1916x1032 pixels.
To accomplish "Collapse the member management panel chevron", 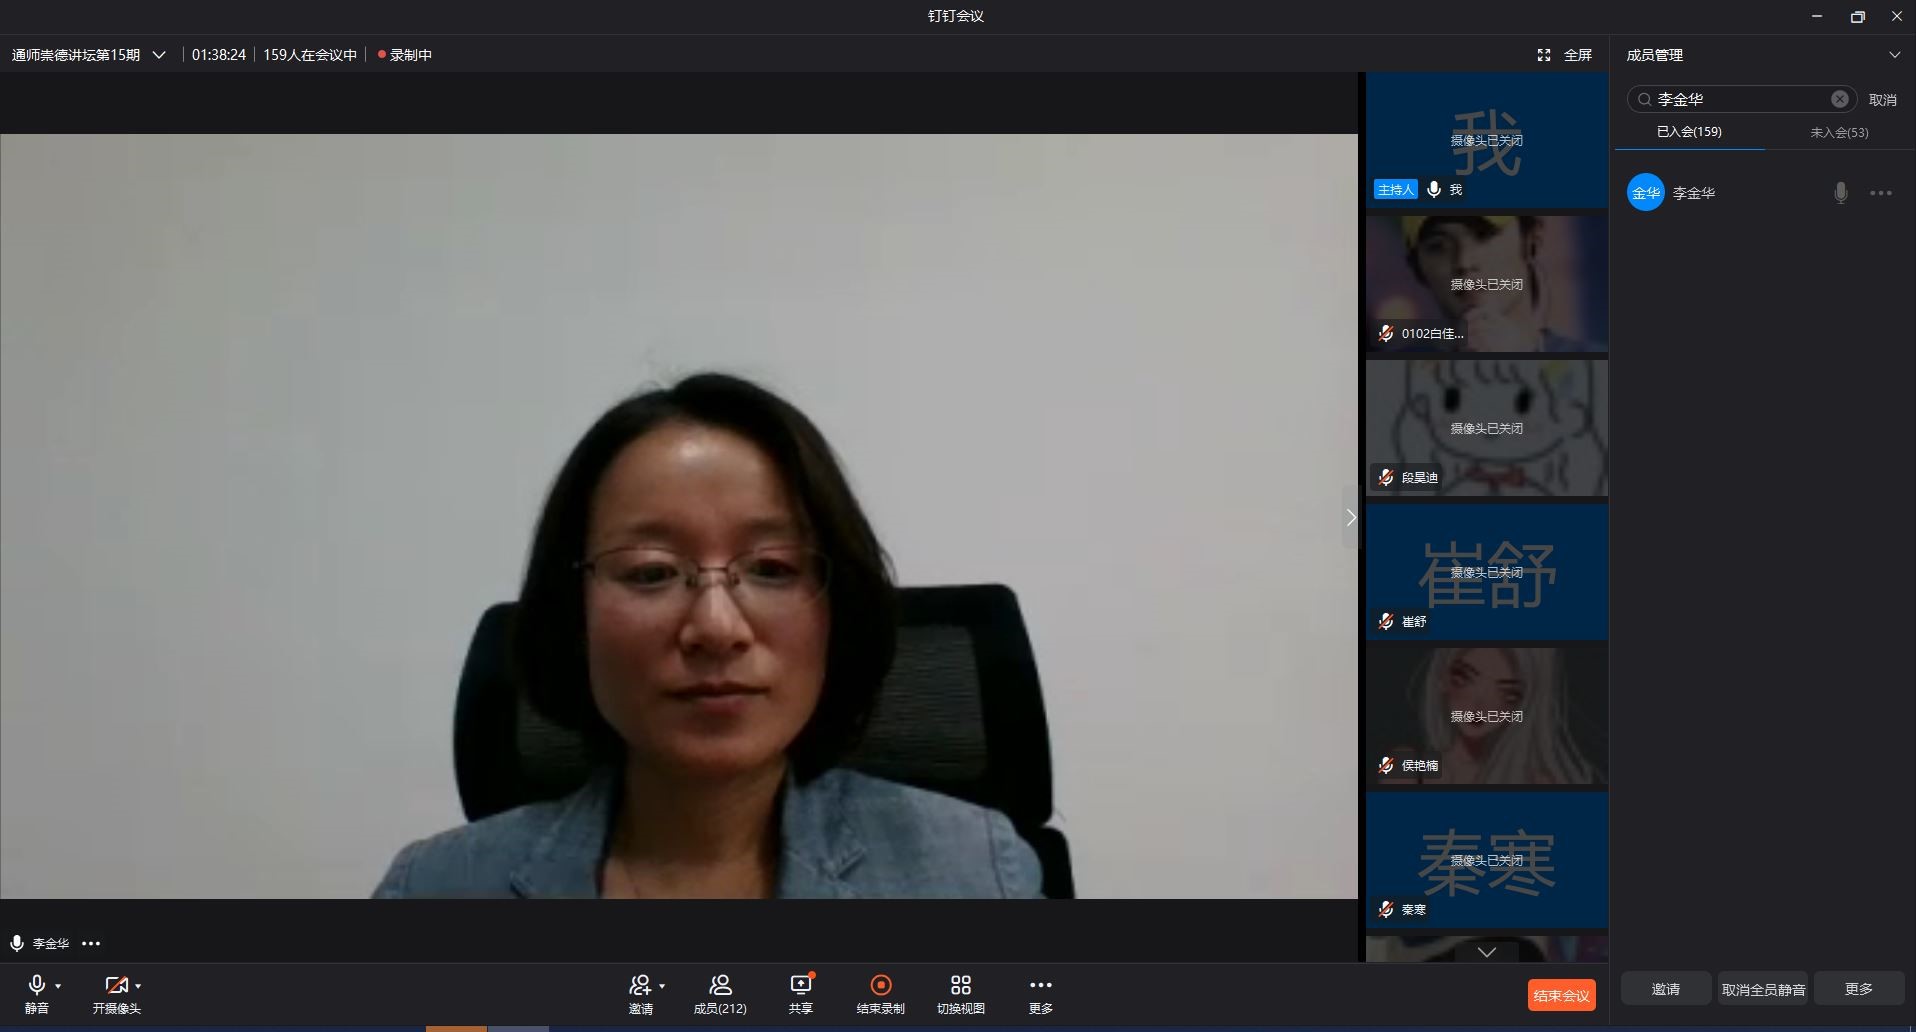I will click(x=1894, y=55).
